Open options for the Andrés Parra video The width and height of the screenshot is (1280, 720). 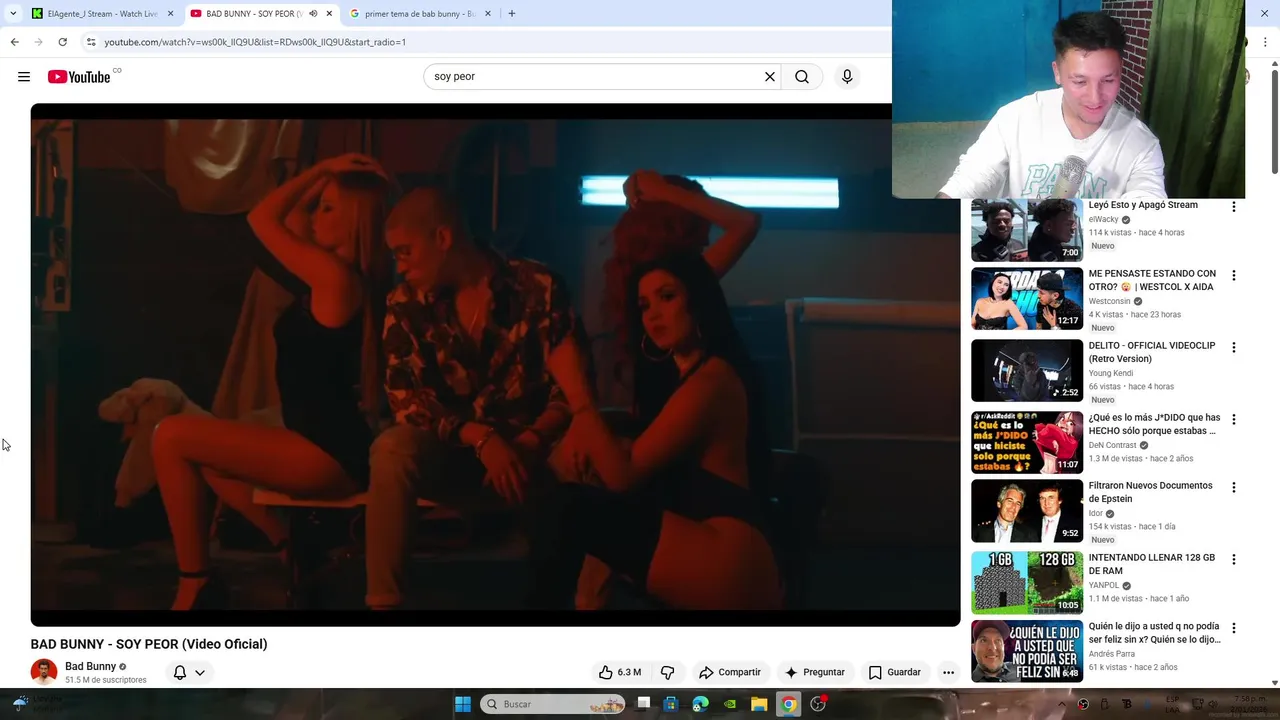[1234, 628]
